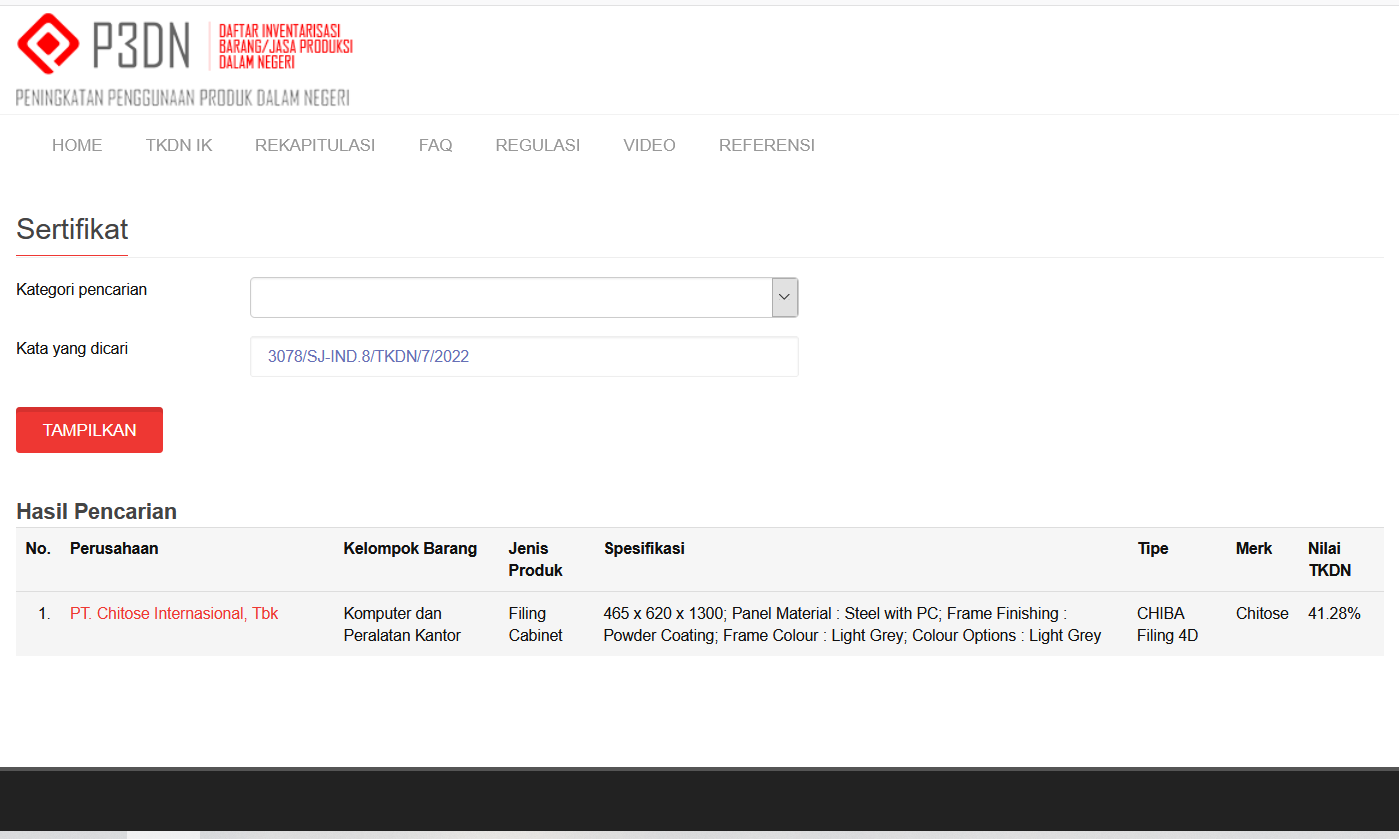Select the Chitose brand cell
This screenshot has width=1399, height=839.
click(x=1262, y=613)
